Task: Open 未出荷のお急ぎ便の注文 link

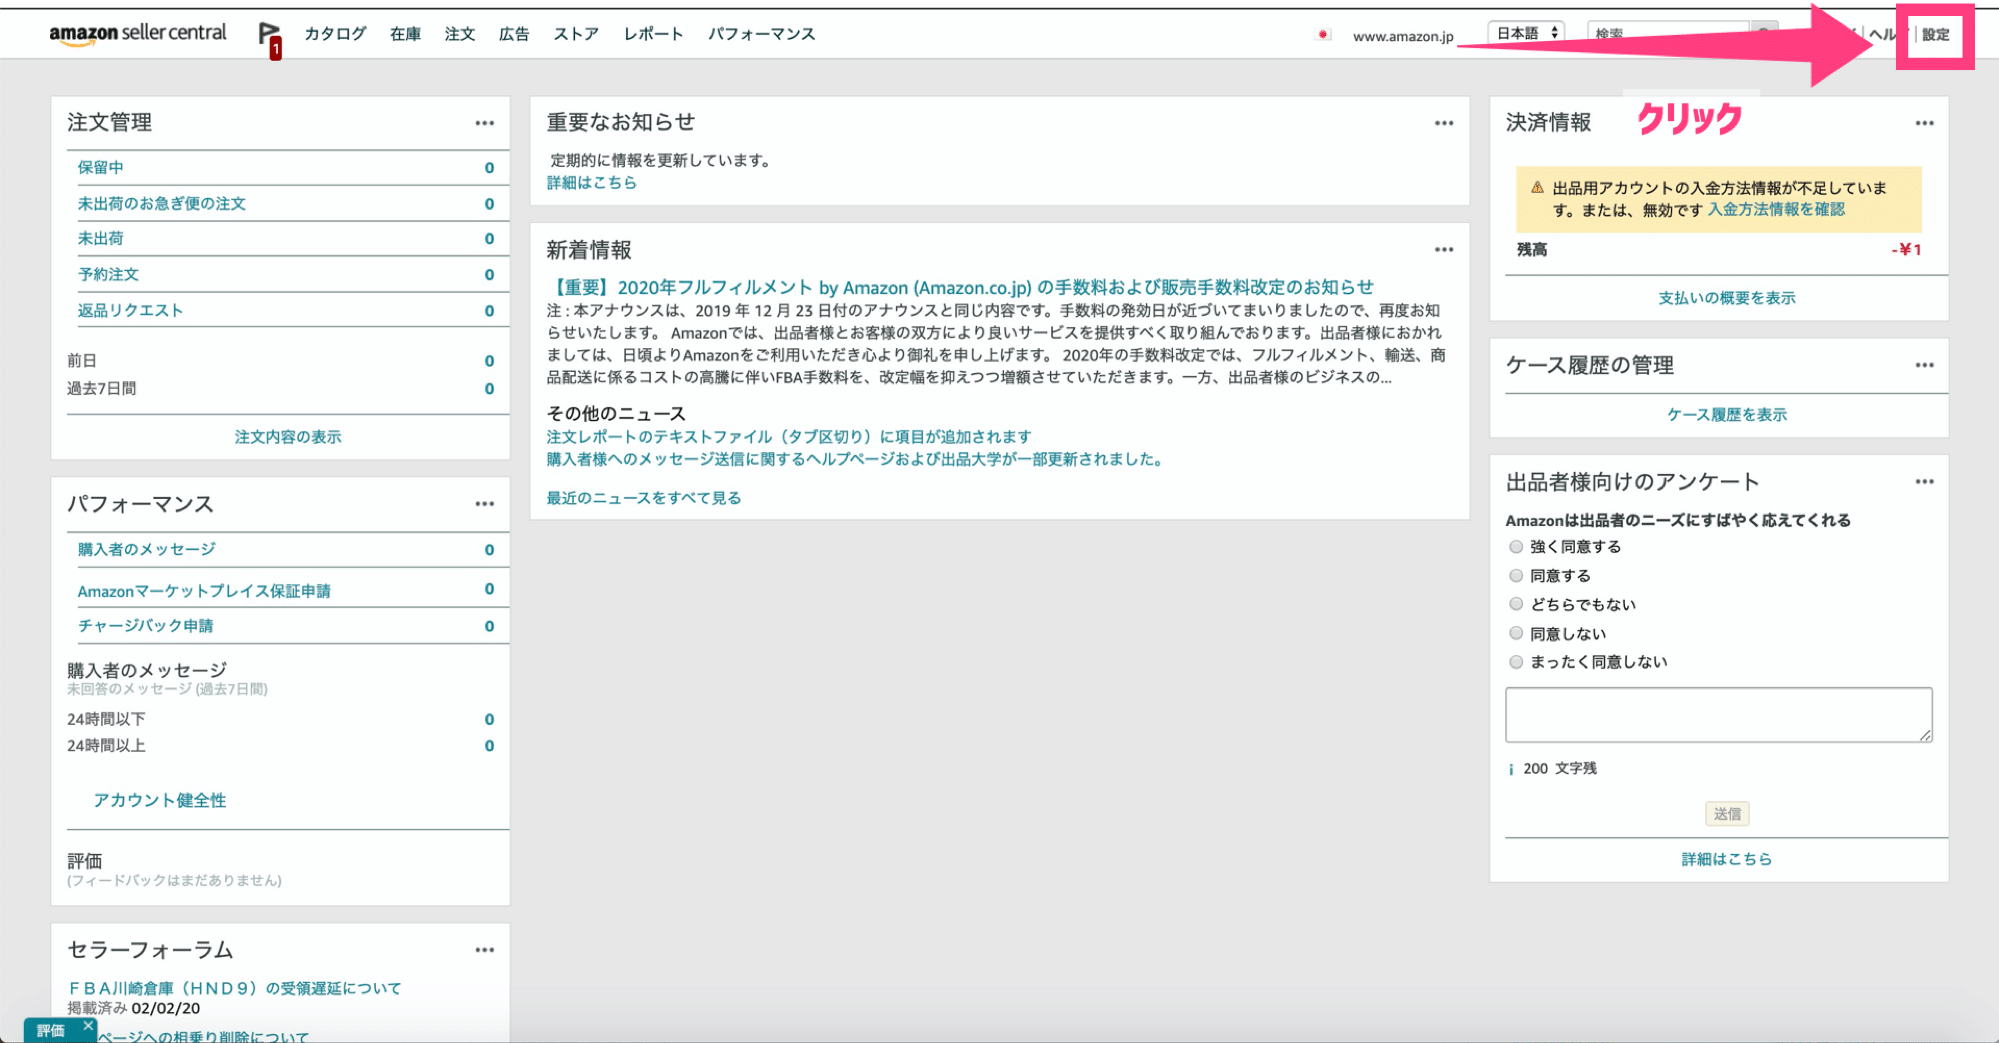Action: (162, 204)
